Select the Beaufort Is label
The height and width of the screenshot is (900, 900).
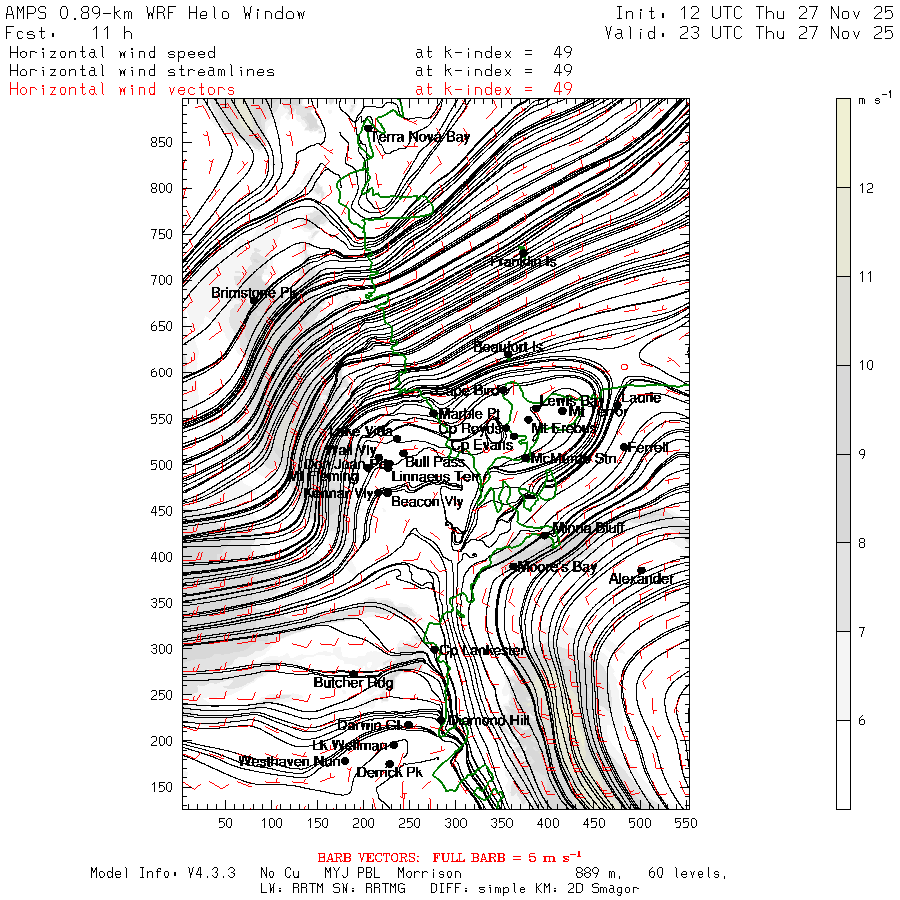(x=508, y=347)
